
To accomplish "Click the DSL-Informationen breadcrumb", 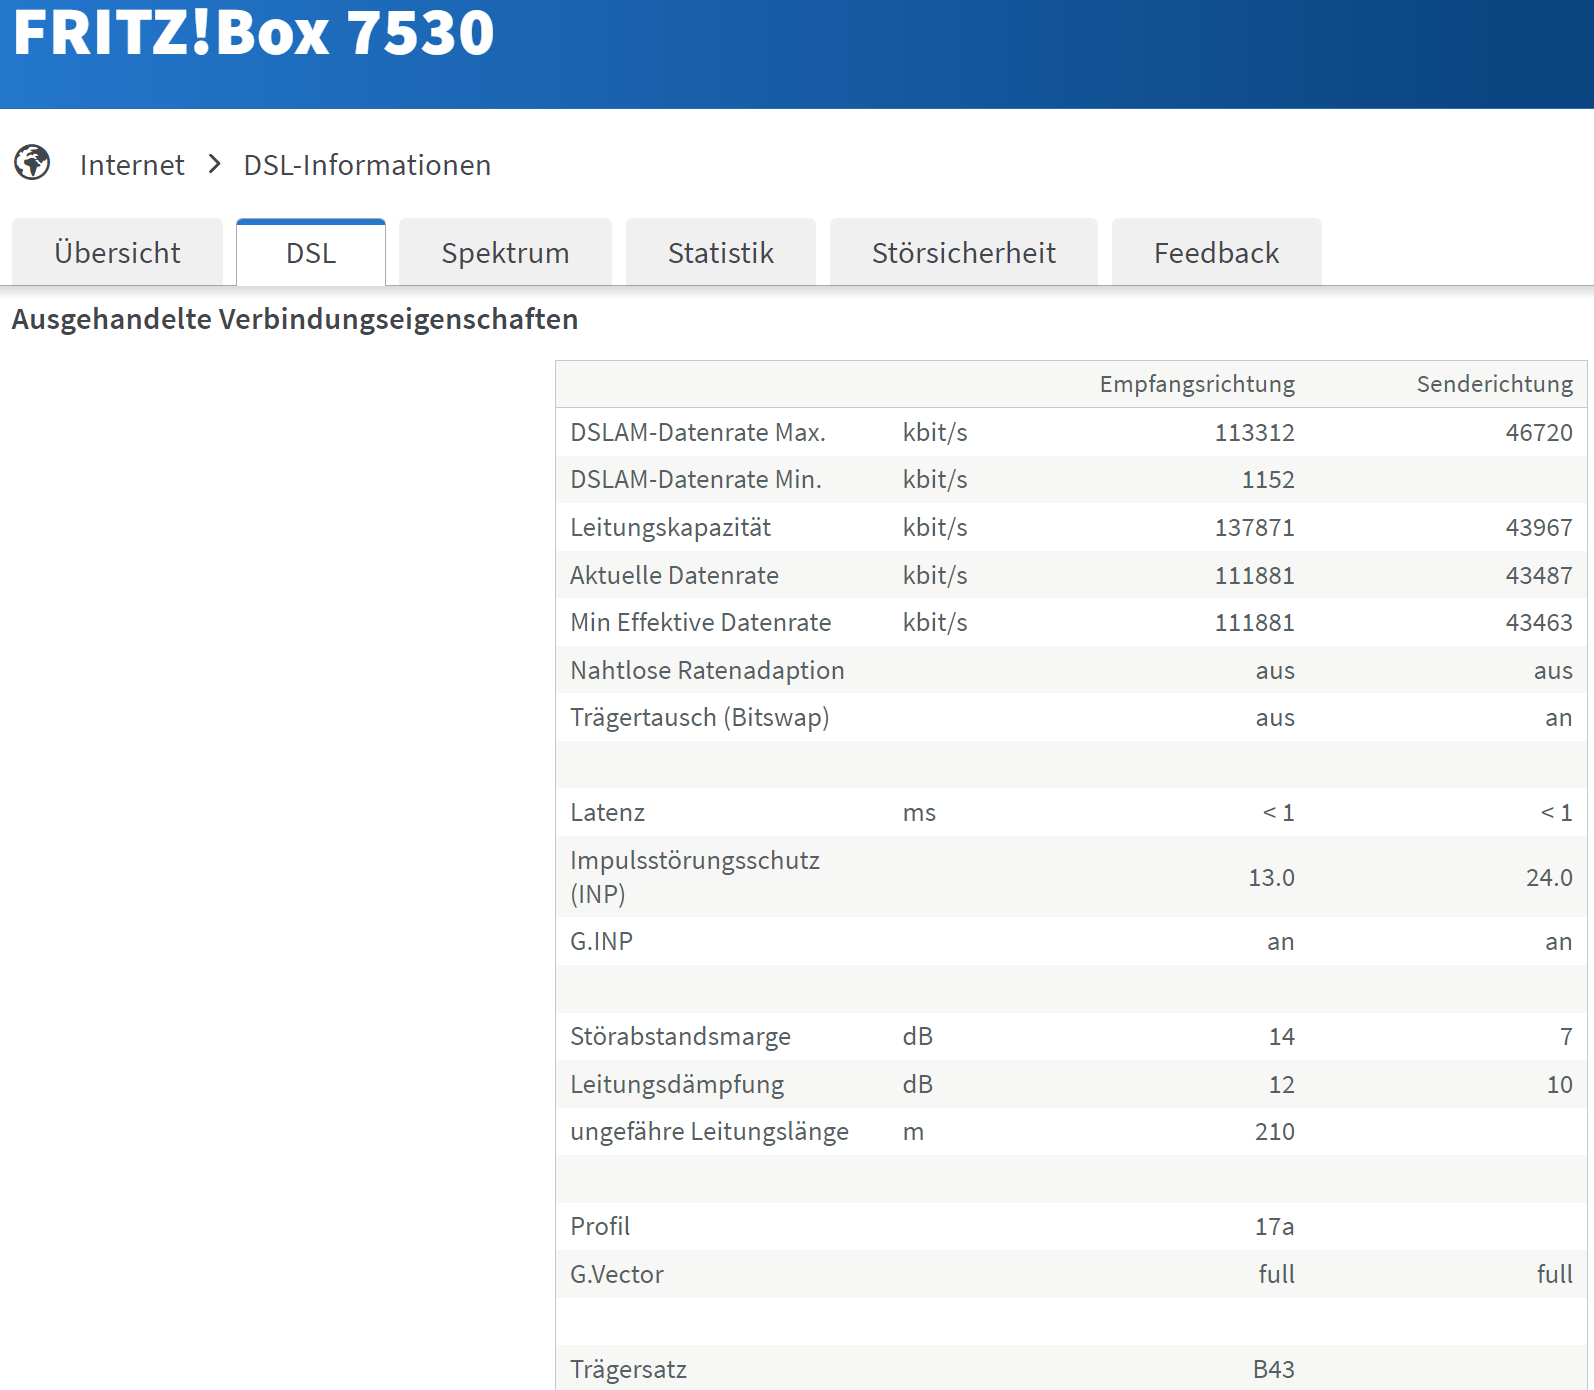I will [x=367, y=165].
